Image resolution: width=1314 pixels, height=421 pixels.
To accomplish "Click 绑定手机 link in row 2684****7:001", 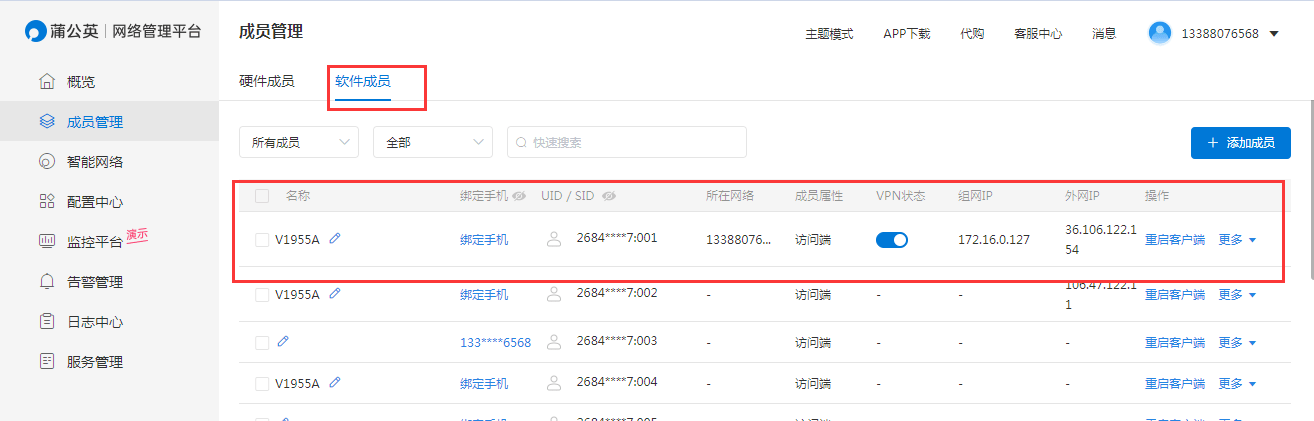I will pos(484,240).
